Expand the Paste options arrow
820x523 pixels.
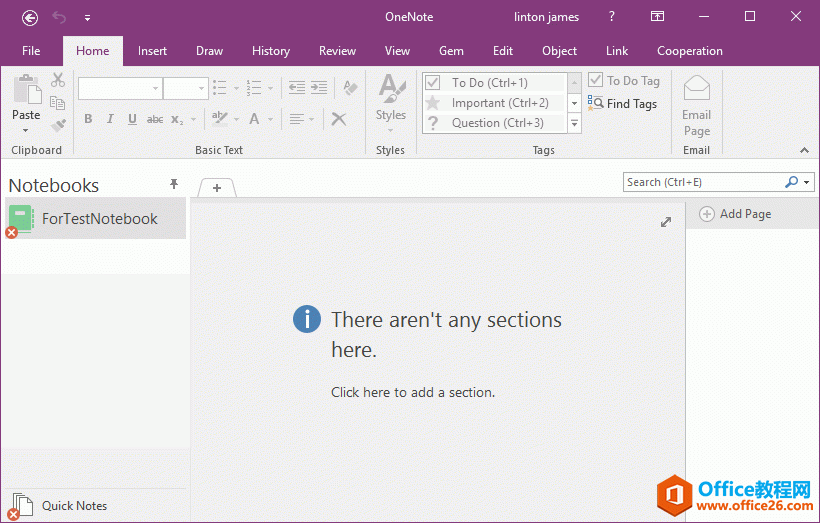(25, 130)
